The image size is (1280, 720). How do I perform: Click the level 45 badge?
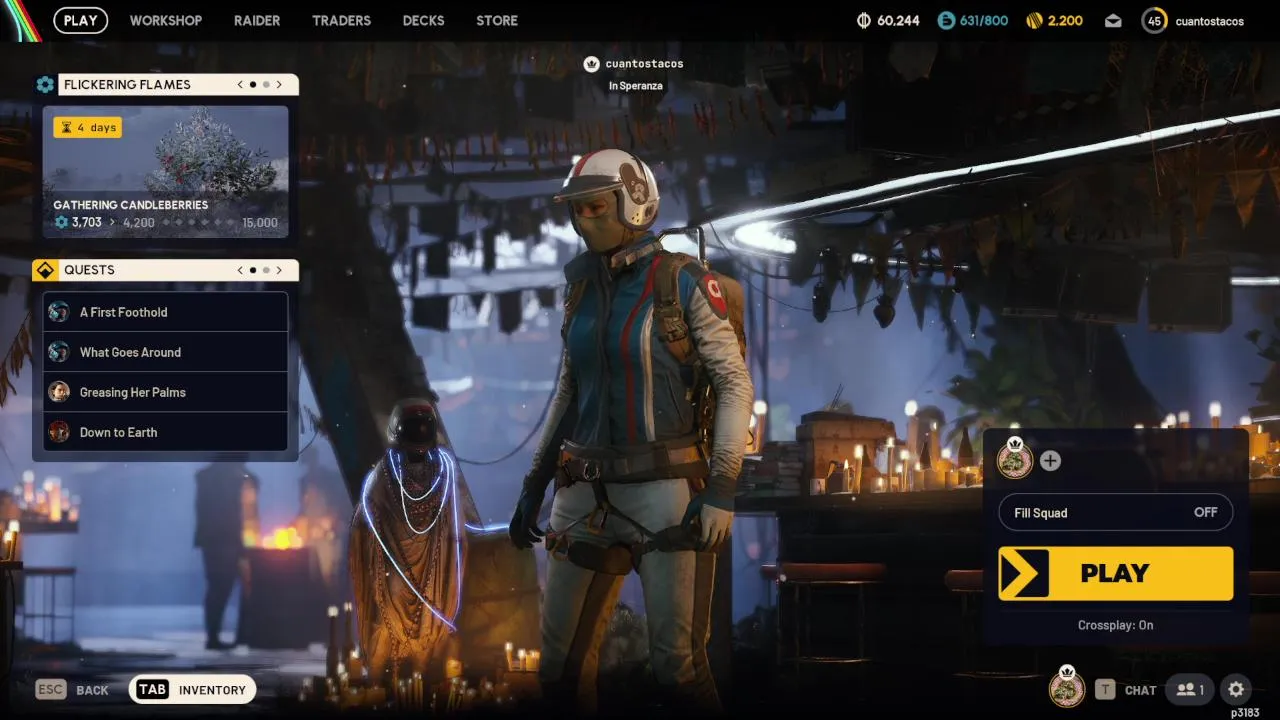(x=1154, y=20)
